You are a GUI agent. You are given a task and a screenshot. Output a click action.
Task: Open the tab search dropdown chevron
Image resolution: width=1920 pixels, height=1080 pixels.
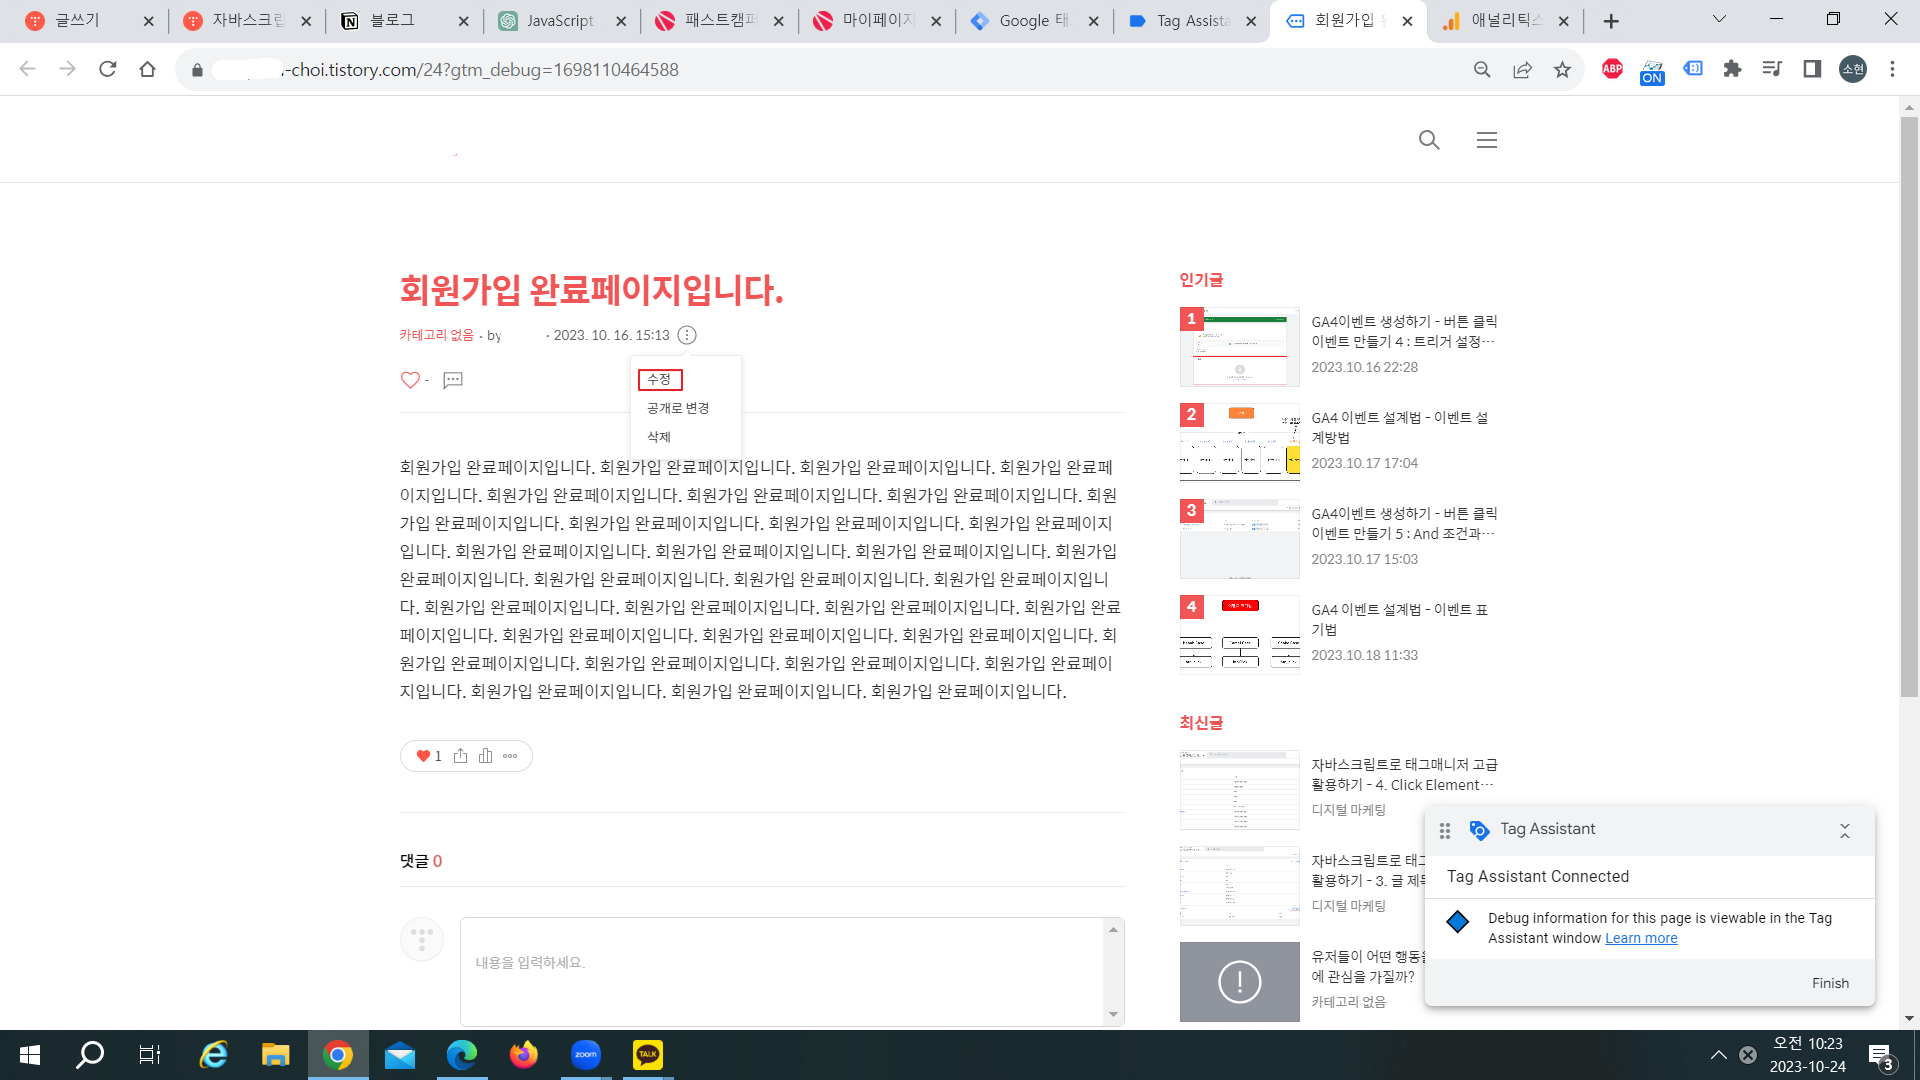1719,19
